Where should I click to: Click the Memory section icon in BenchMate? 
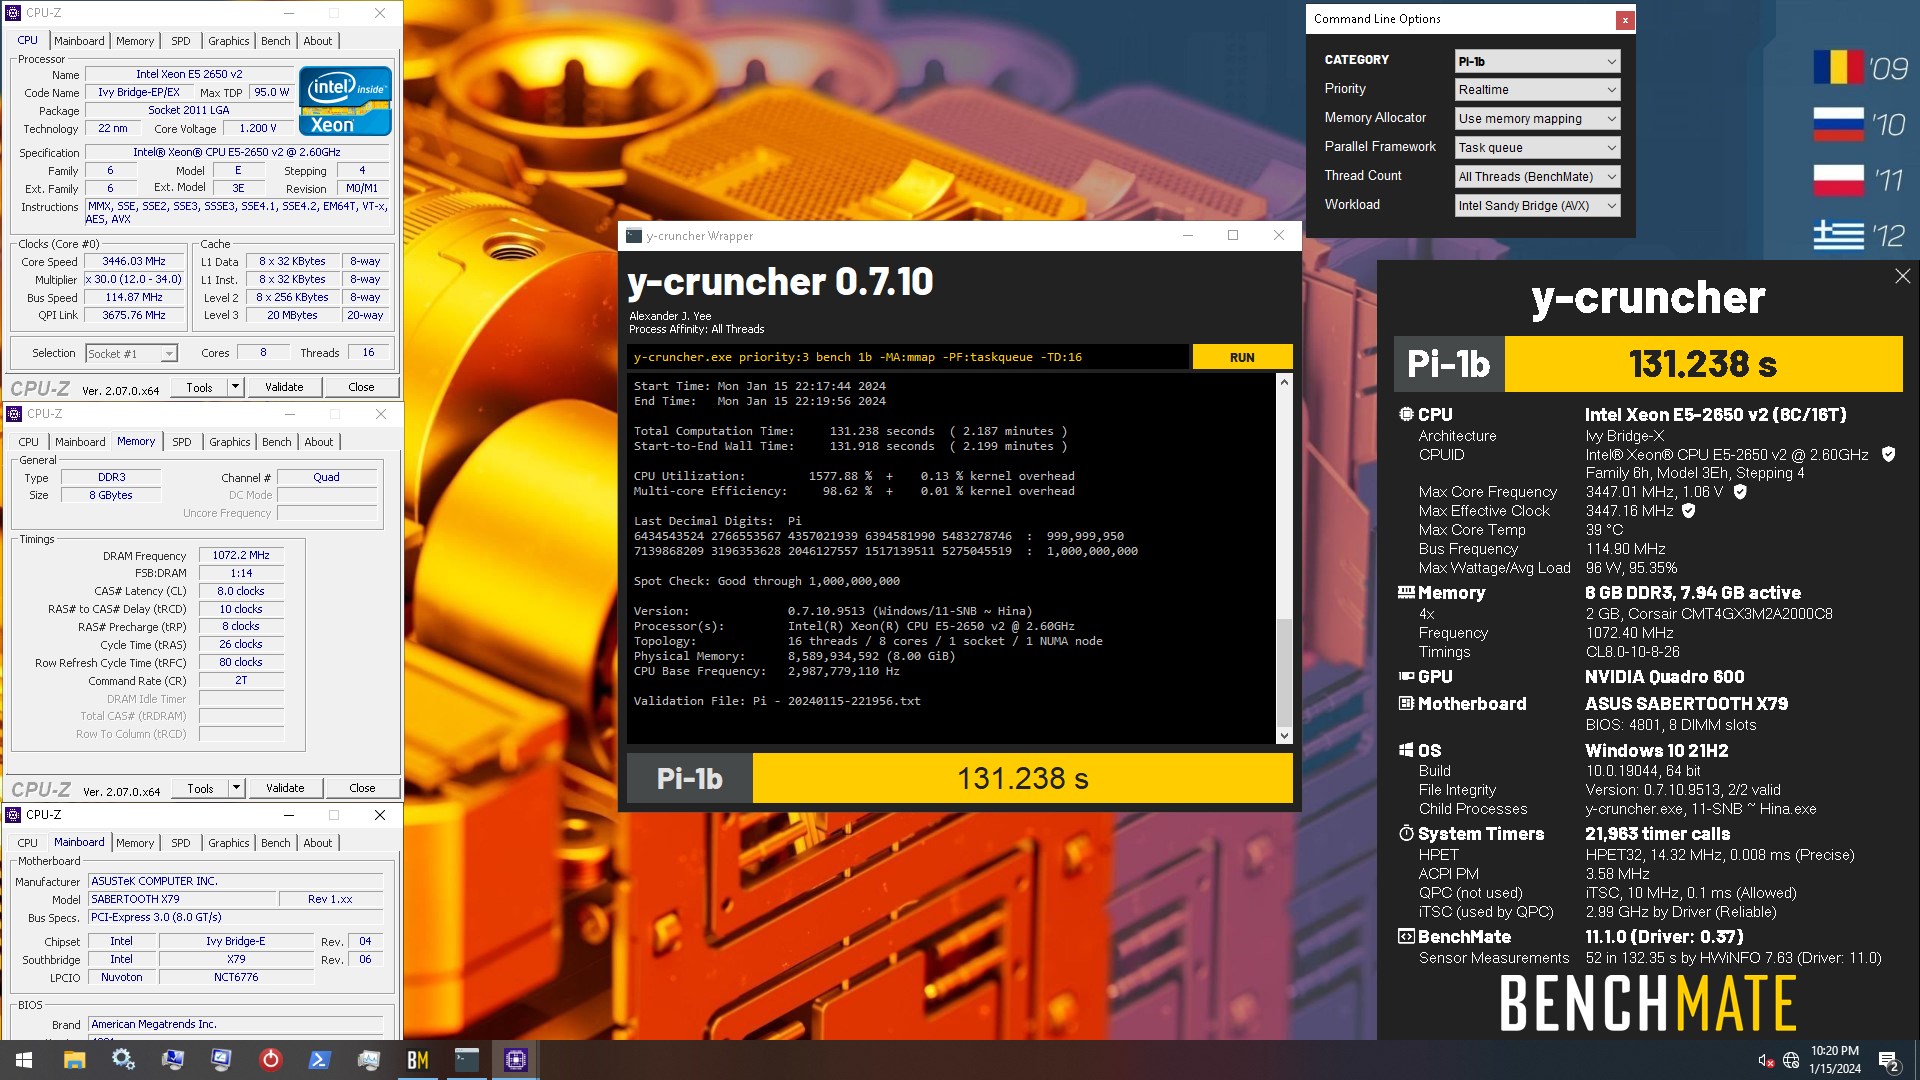[x=1406, y=592]
